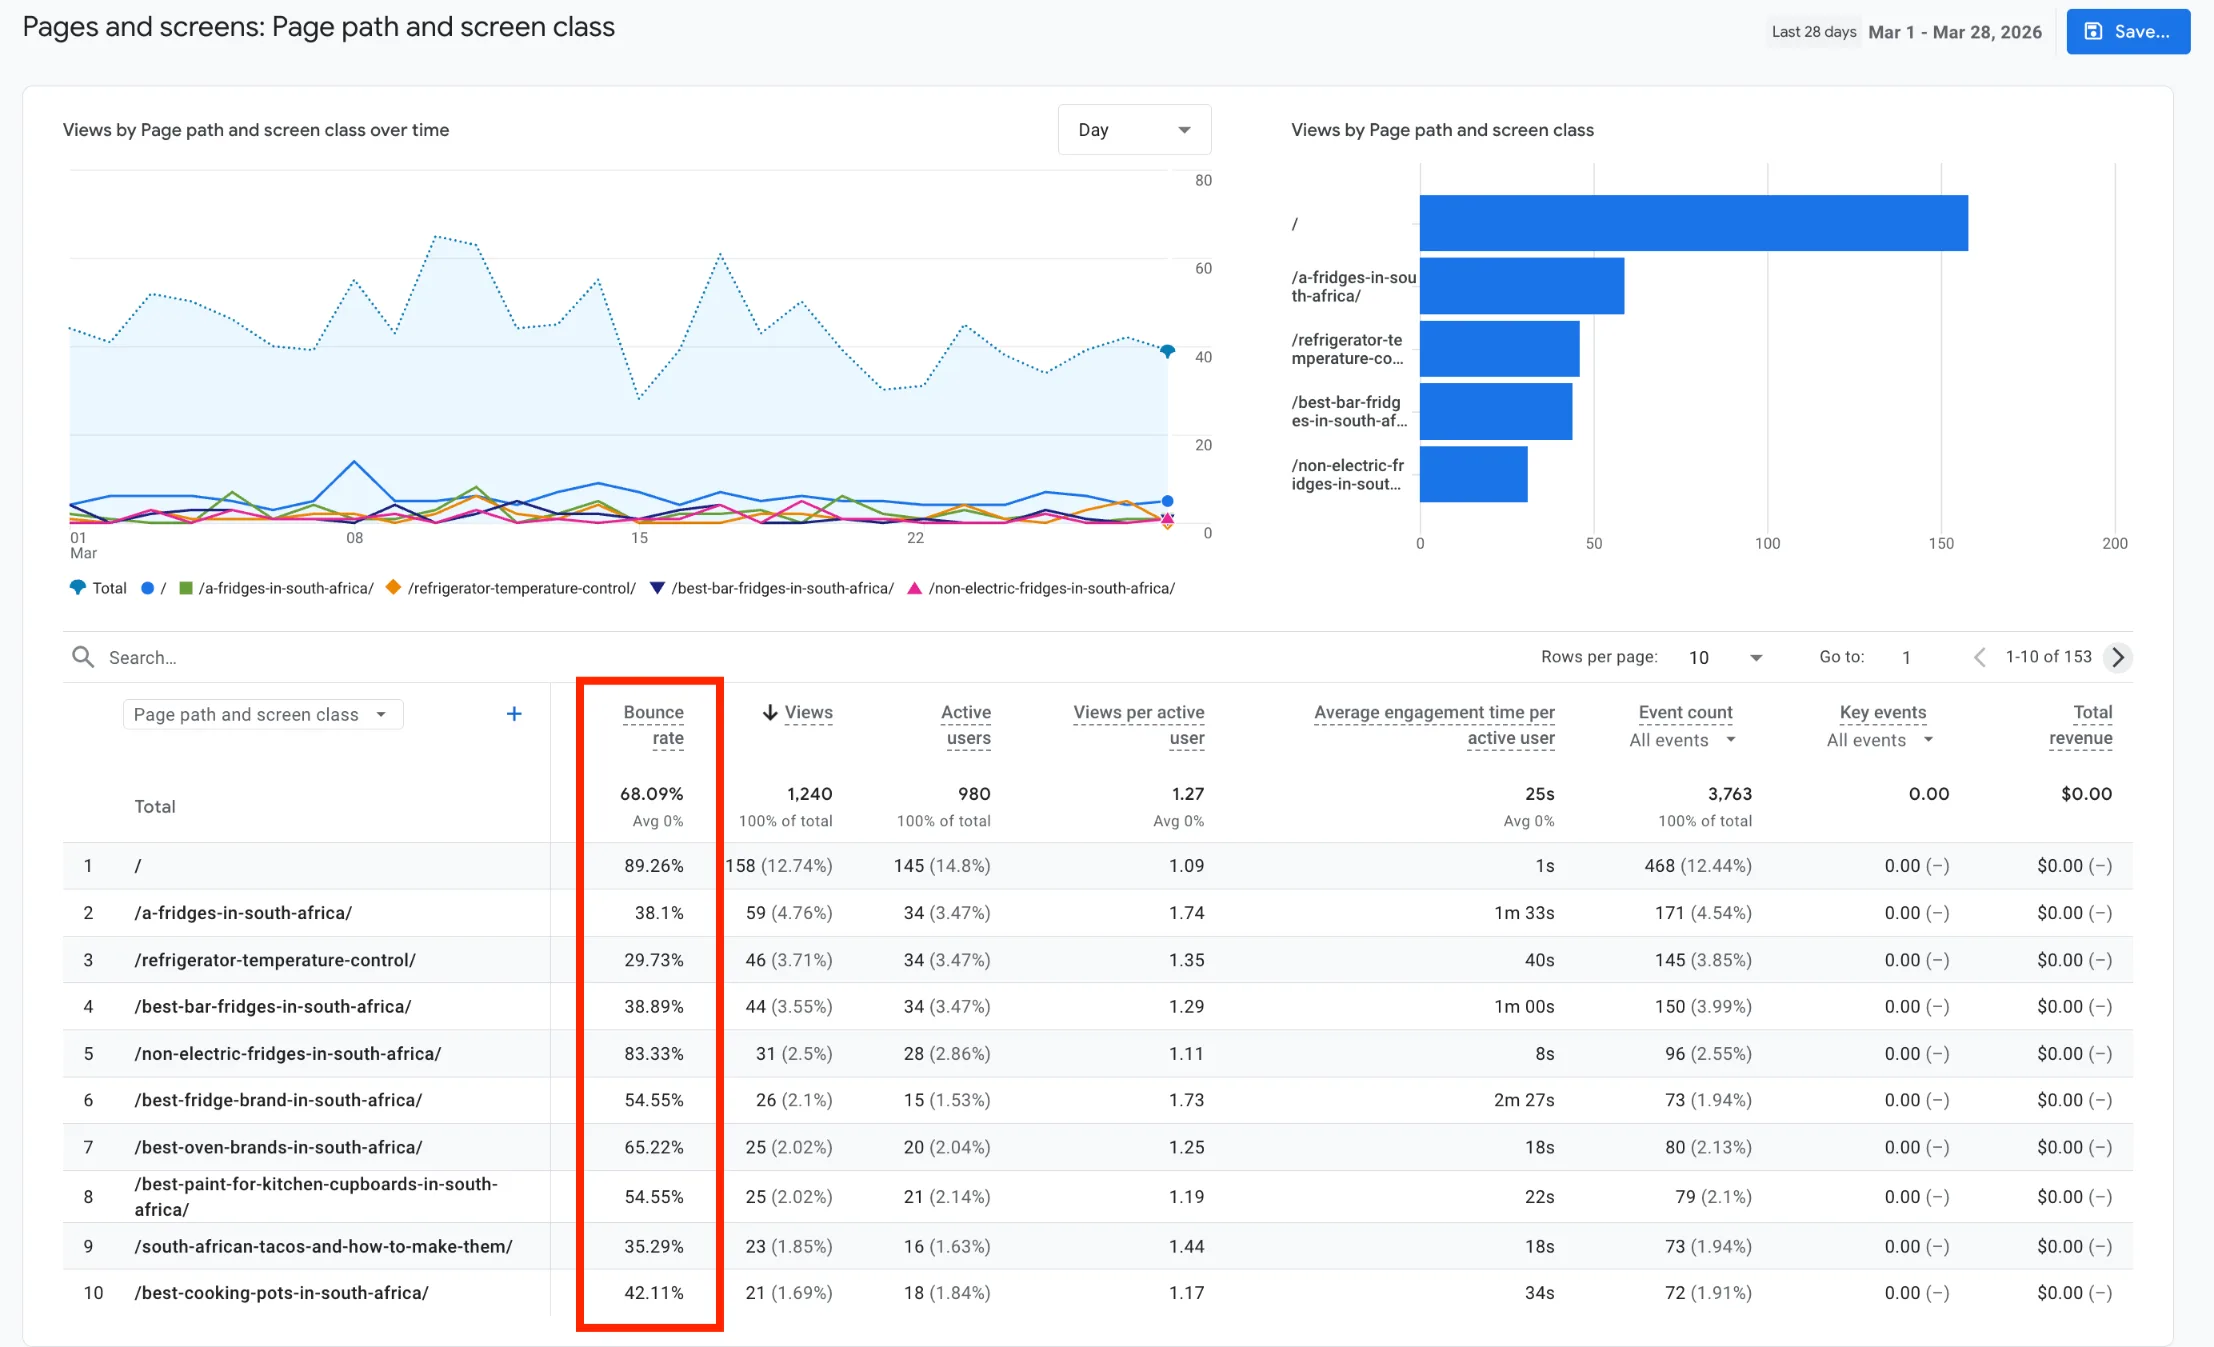Toggle /a-fridges-in-south-africa/ legend entry
This screenshot has width=2214, height=1347.
coord(276,588)
